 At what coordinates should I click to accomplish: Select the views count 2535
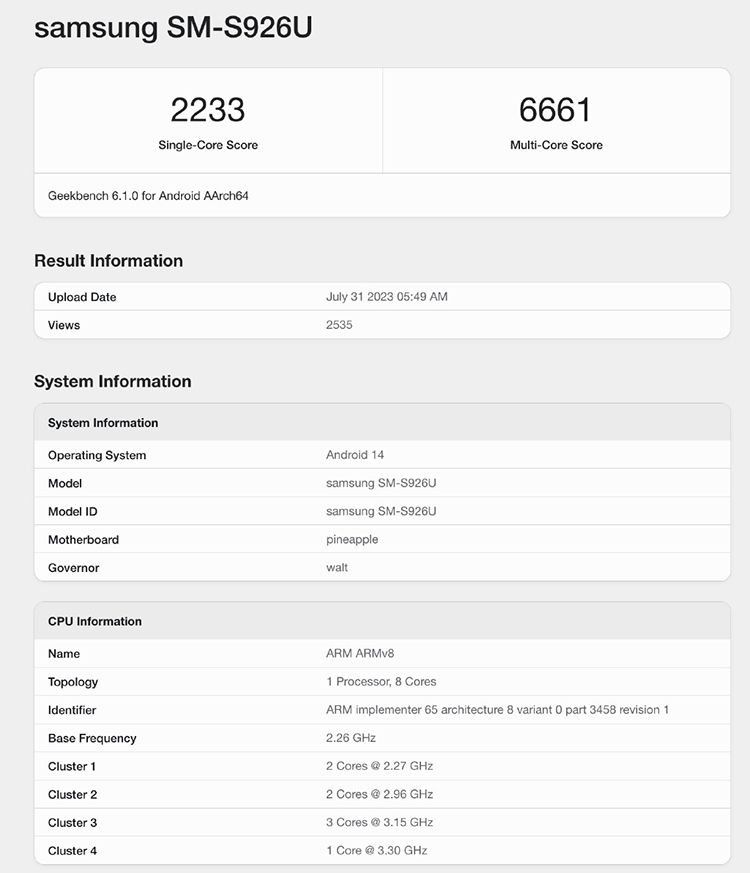tap(339, 325)
